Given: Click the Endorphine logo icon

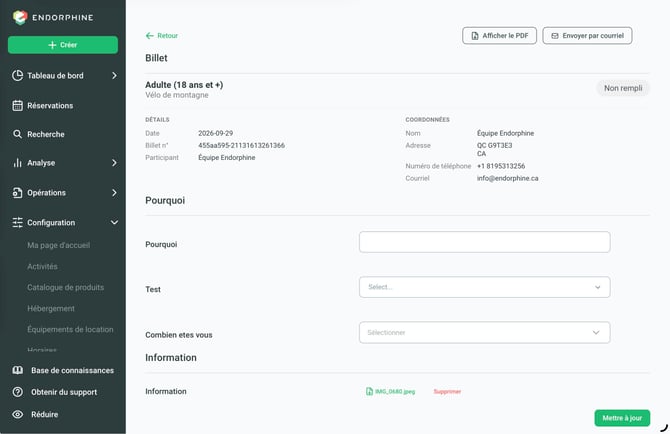Looking at the screenshot, I should click(x=20, y=17).
